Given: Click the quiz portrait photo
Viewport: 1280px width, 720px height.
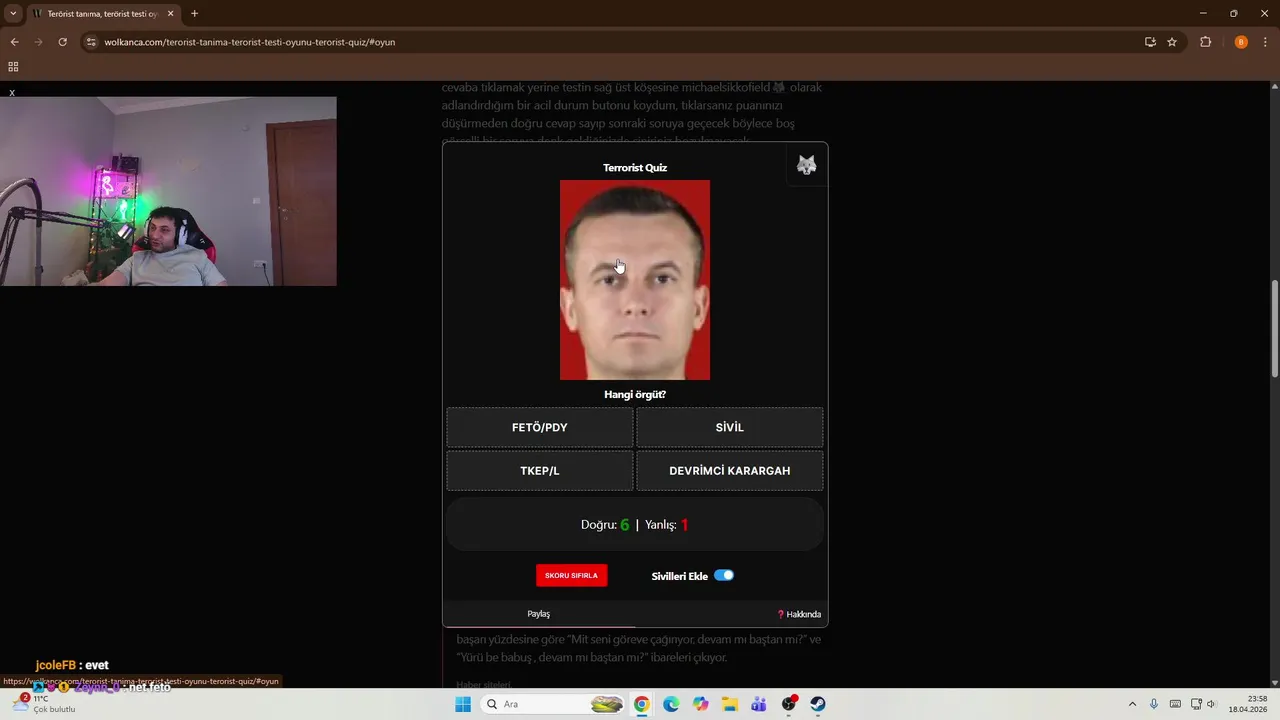Looking at the screenshot, I should pyautogui.click(x=635, y=280).
